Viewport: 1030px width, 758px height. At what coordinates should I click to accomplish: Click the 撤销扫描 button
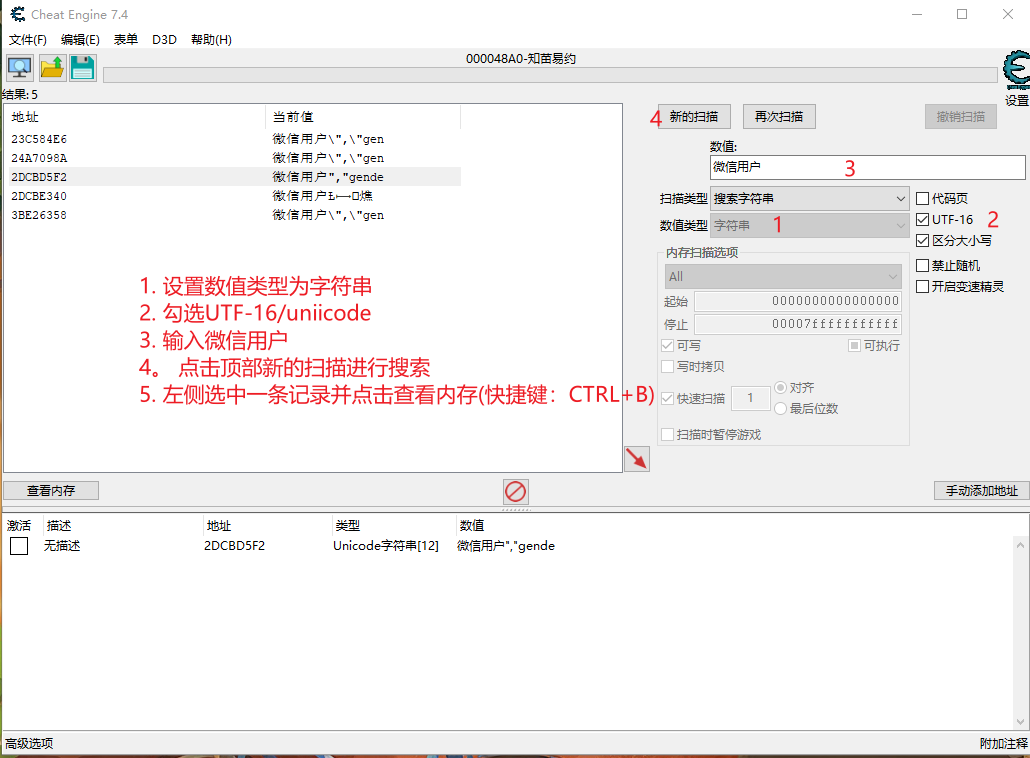tap(961, 117)
